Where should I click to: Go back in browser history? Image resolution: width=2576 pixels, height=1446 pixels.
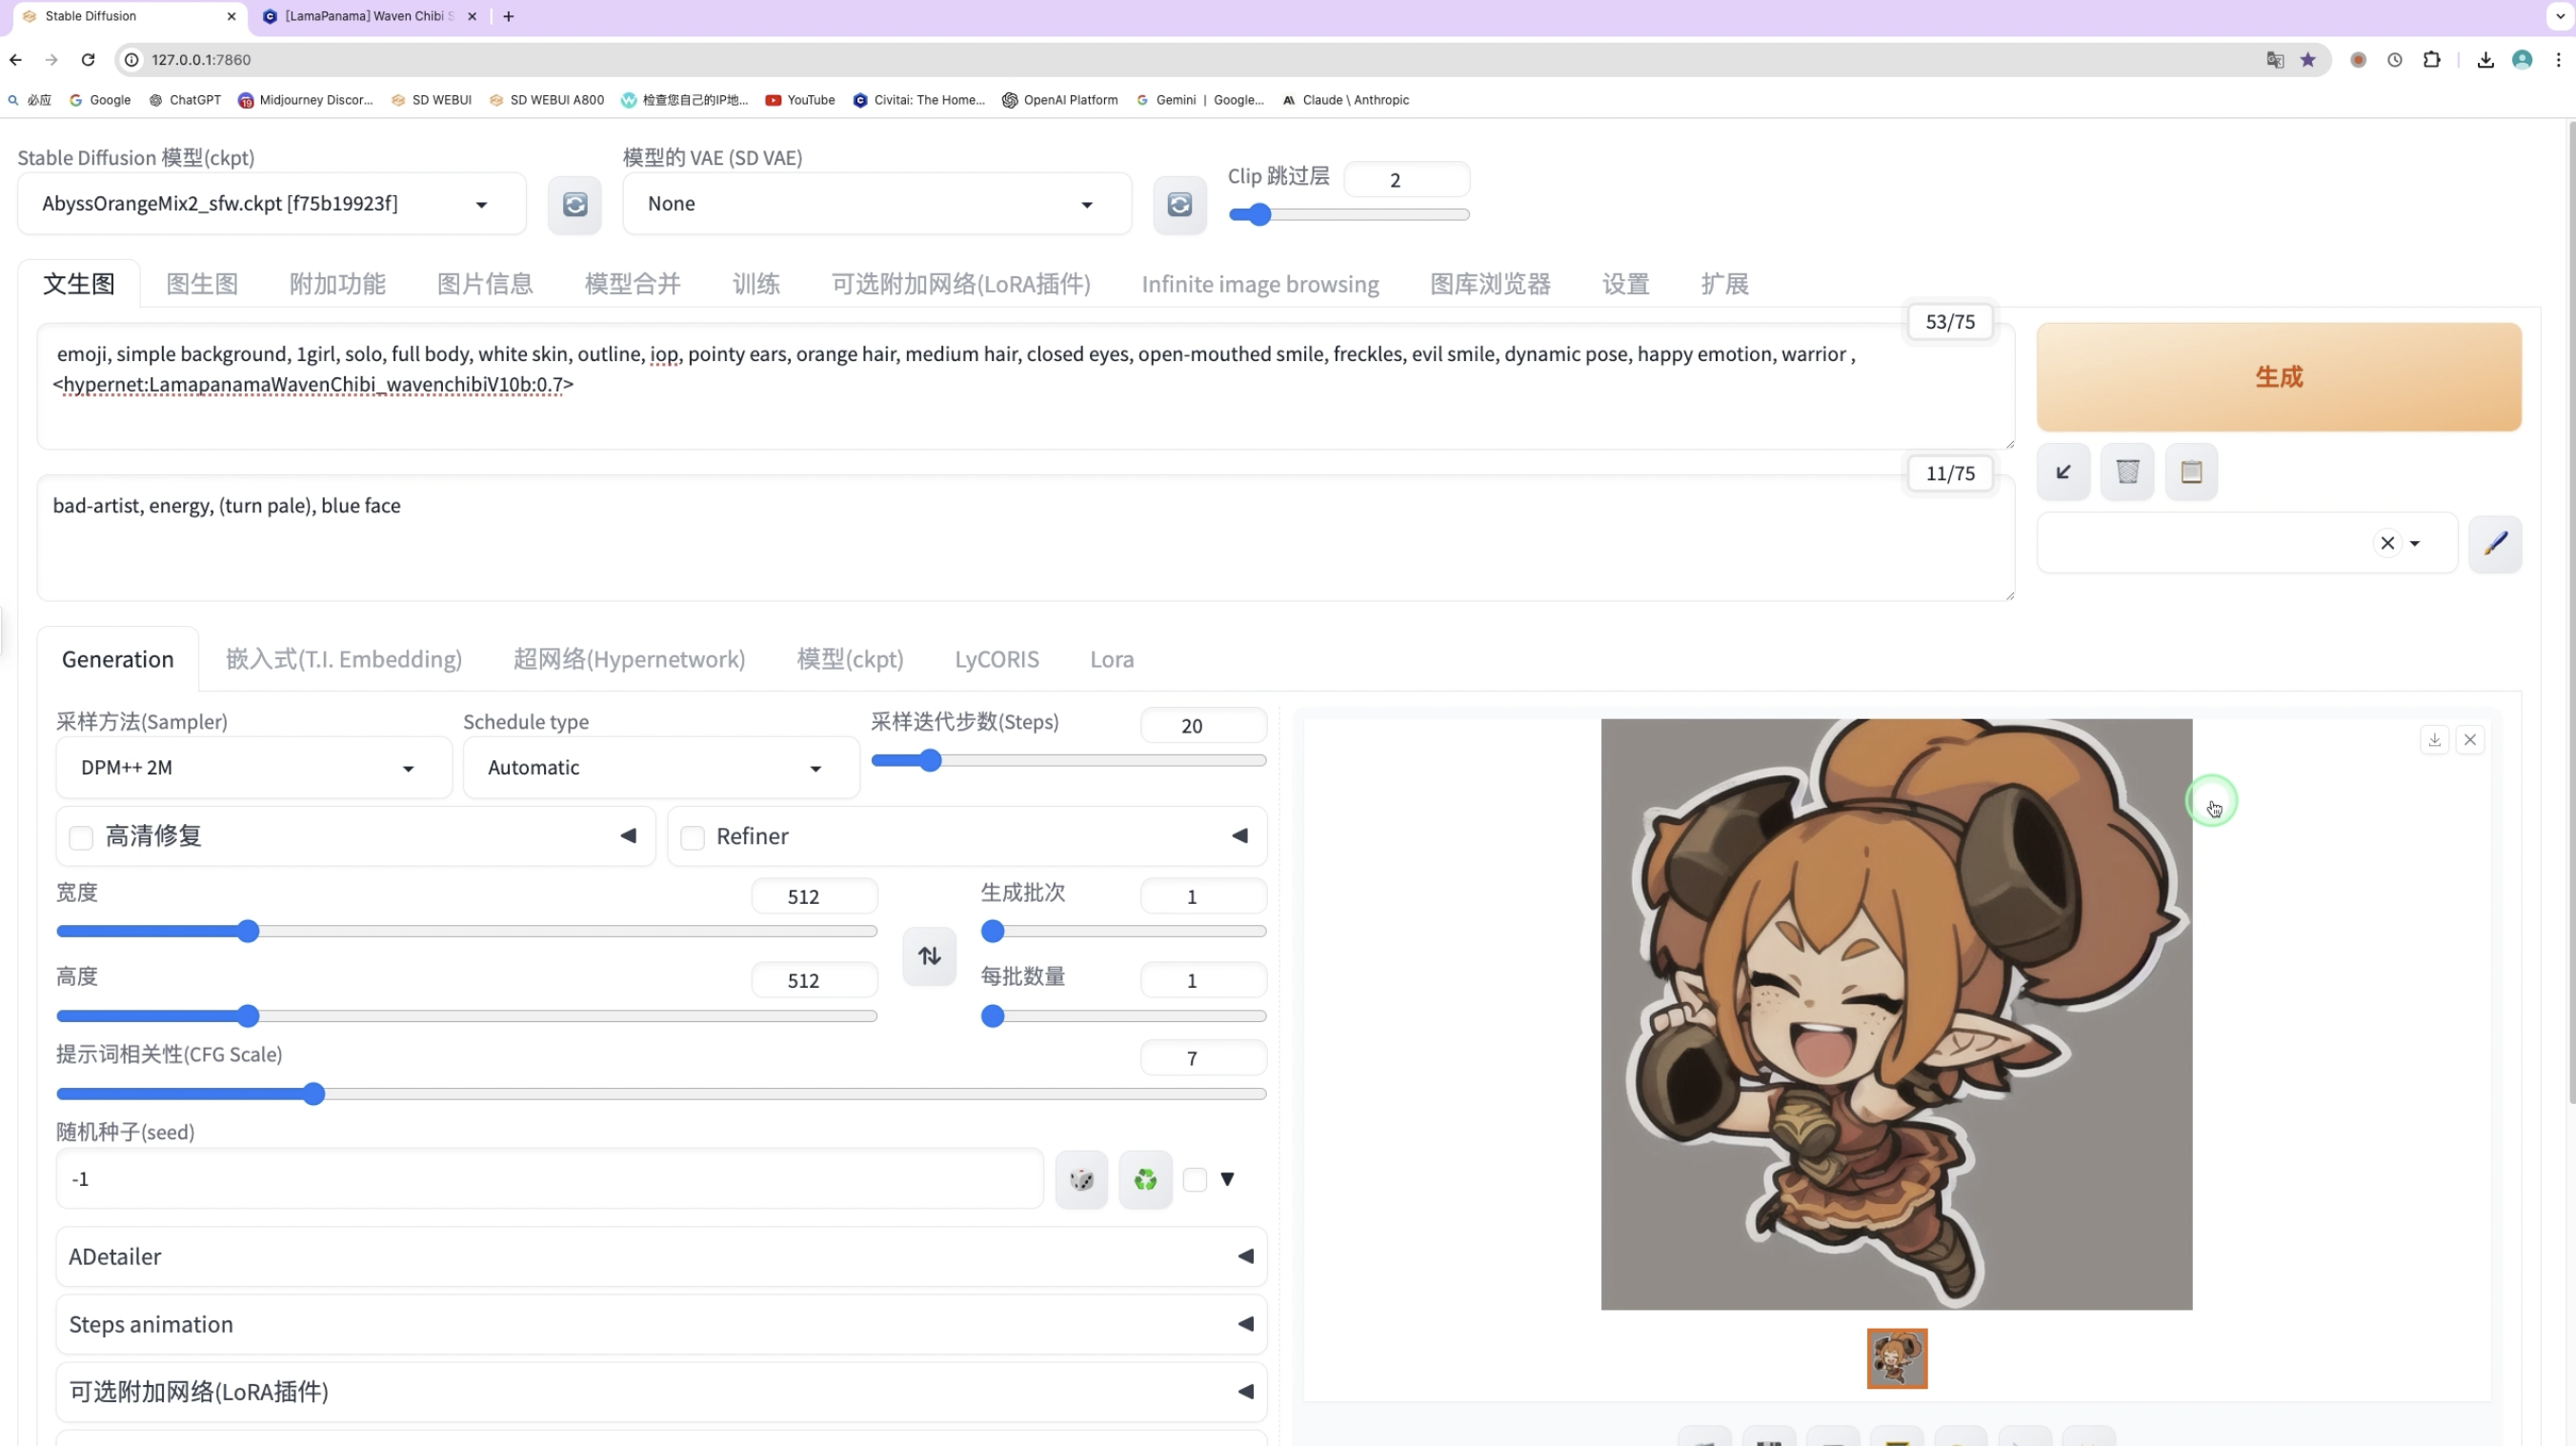16,60
